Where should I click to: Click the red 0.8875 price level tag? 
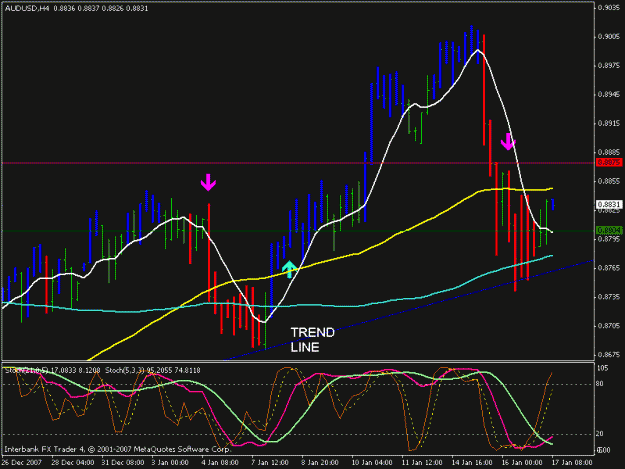[609, 163]
